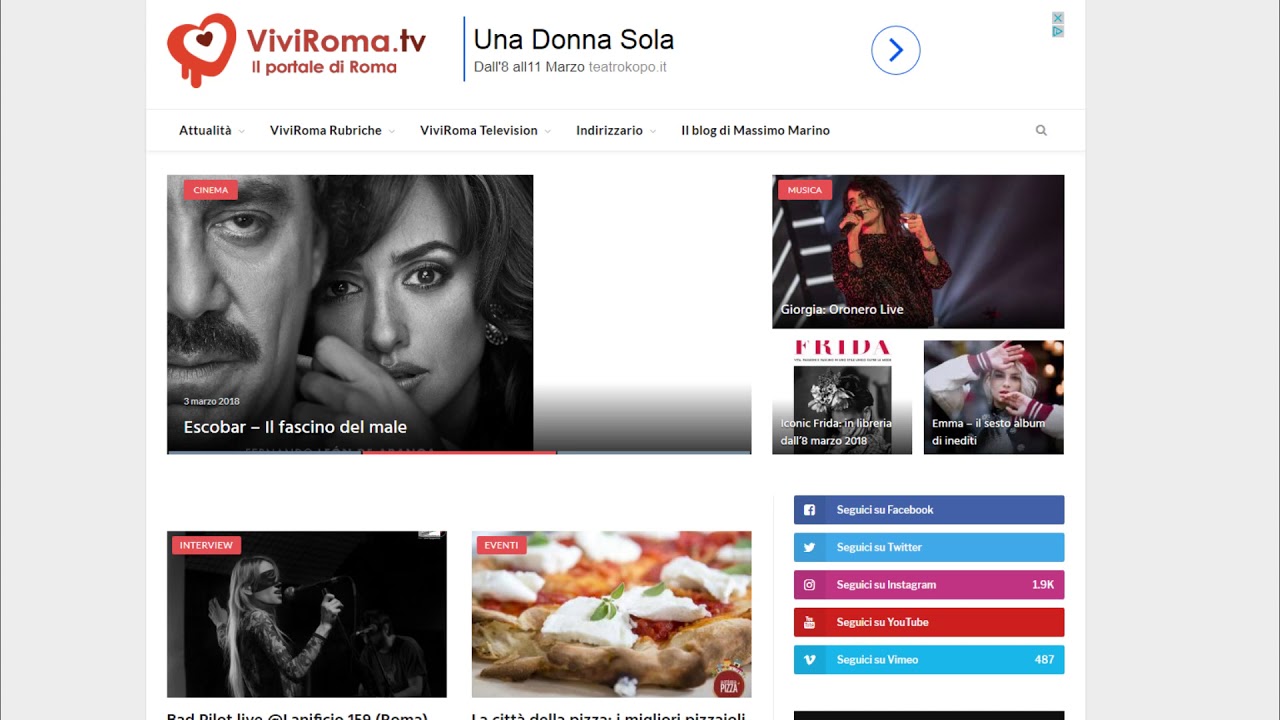Viewport: 1280px width, 720px height.
Task: Expand the ViviRoma Rubriche dropdown arrow
Action: pos(392,131)
